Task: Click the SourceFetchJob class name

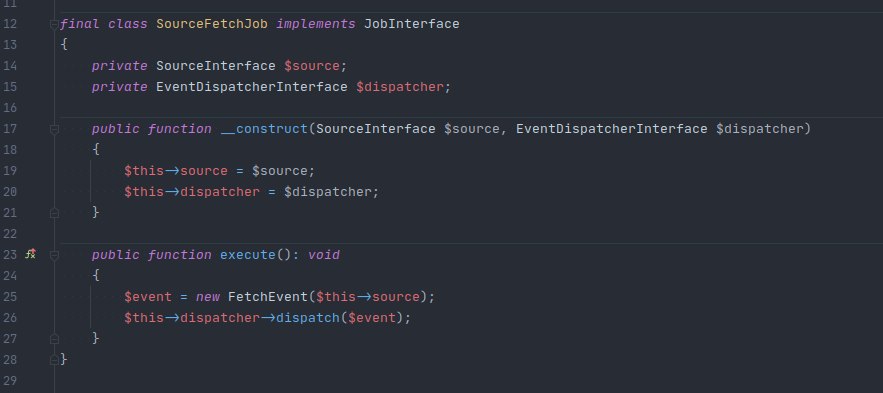Action: (x=212, y=24)
